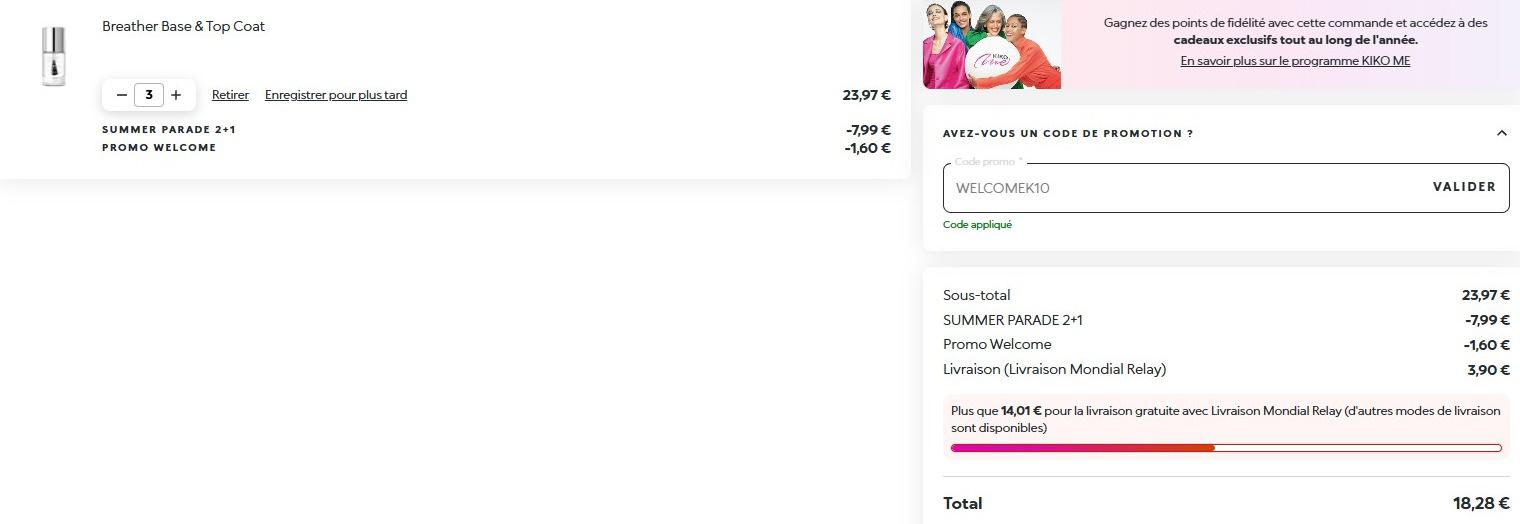This screenshot has height=524, width=1520.
Task: Open the Breather Base & Top Coat thumbnail
Action: pyautogui.click(x=53, y=56)
